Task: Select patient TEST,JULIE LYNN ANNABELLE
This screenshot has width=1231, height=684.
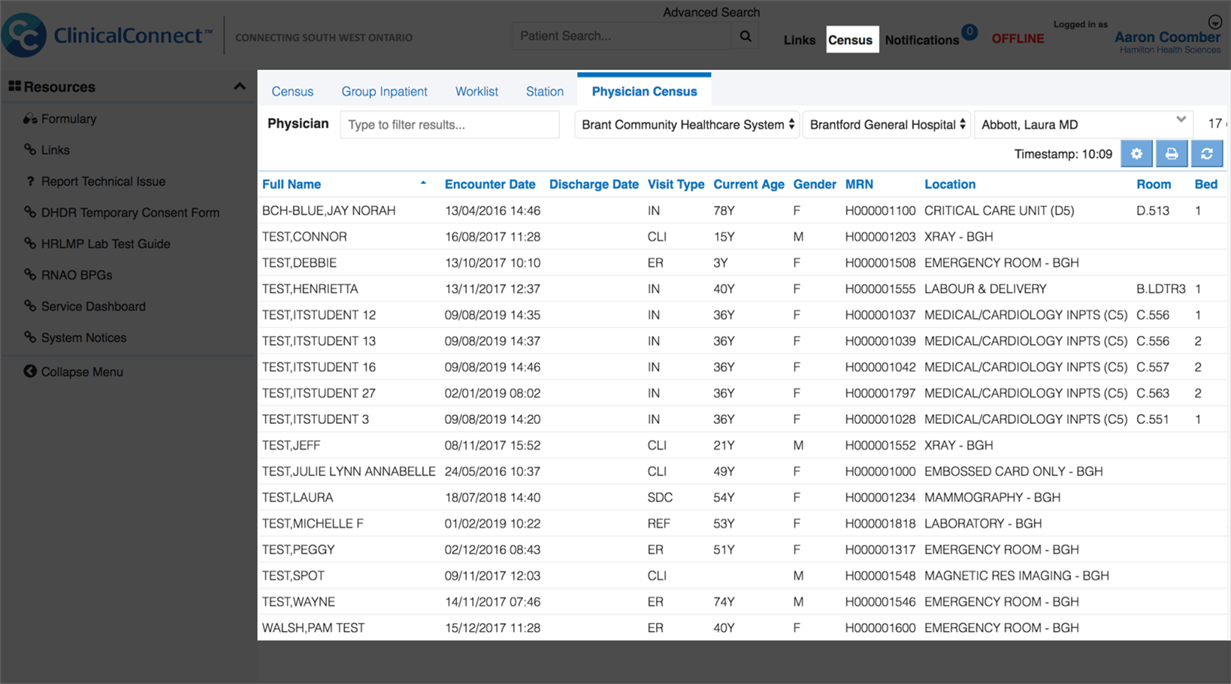Action: coord(349,471)
